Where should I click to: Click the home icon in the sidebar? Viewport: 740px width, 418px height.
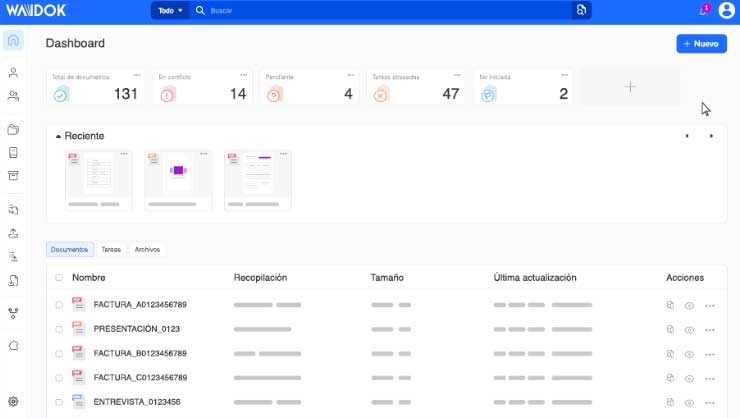pos(13,41)
